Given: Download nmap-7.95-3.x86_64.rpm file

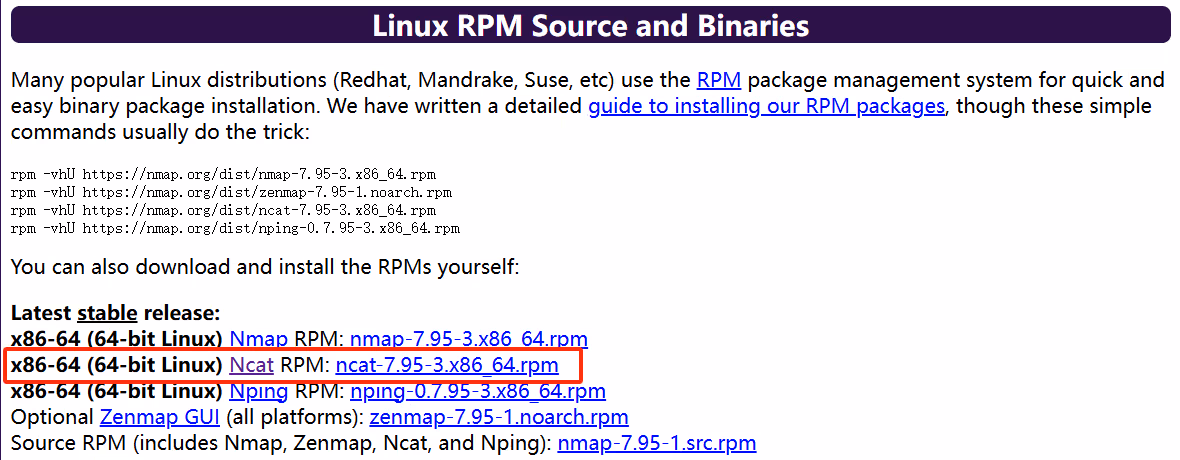Looking at the screenshot, I should coord(469,340).
